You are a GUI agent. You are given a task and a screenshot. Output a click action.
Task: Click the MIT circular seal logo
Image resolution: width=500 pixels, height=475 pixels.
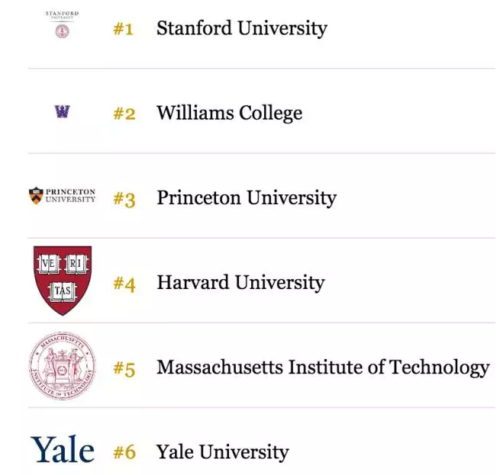click(62, 366)
